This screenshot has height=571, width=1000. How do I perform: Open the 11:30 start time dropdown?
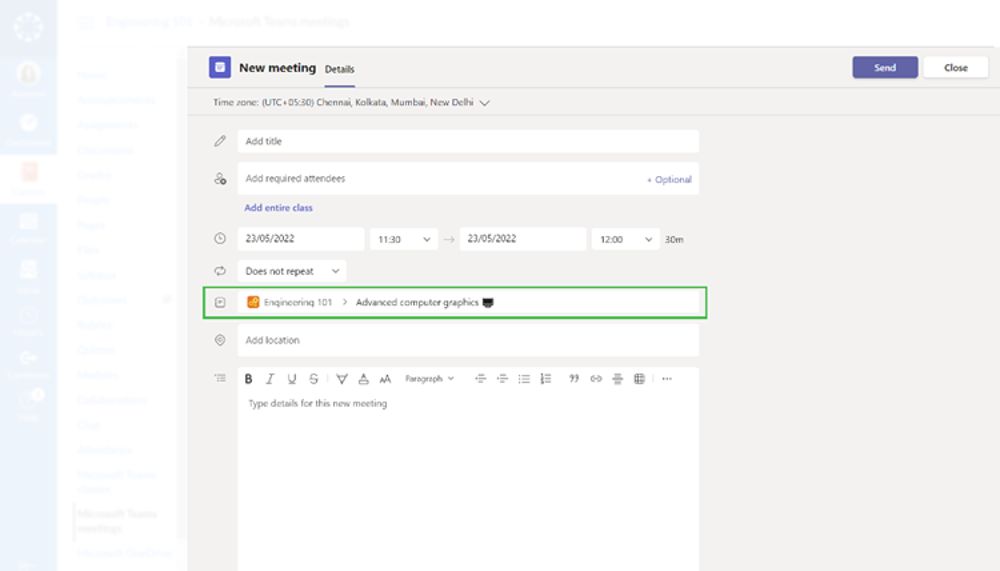[404, 240]
